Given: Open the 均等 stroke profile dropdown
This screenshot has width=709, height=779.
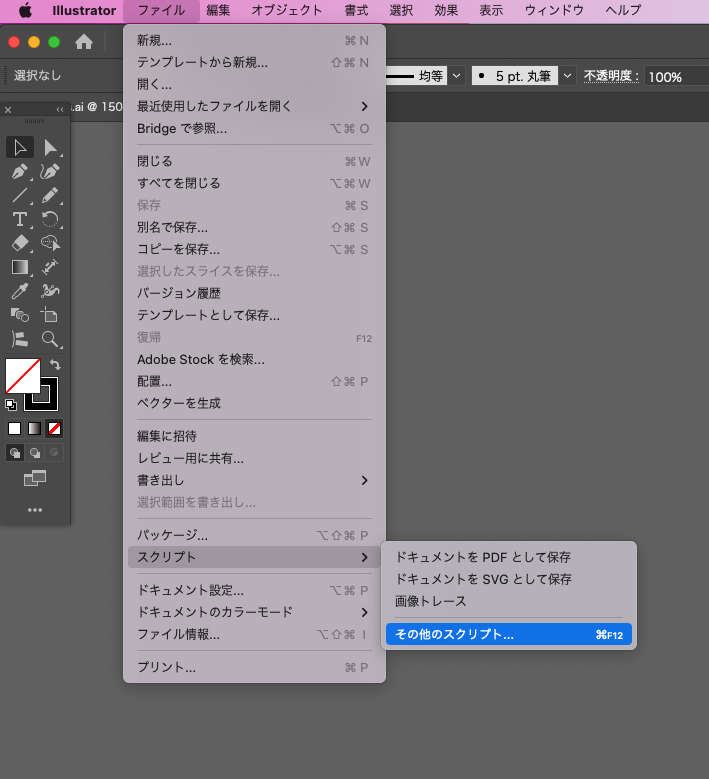Looking at the screenshot, I should point(456,76).
